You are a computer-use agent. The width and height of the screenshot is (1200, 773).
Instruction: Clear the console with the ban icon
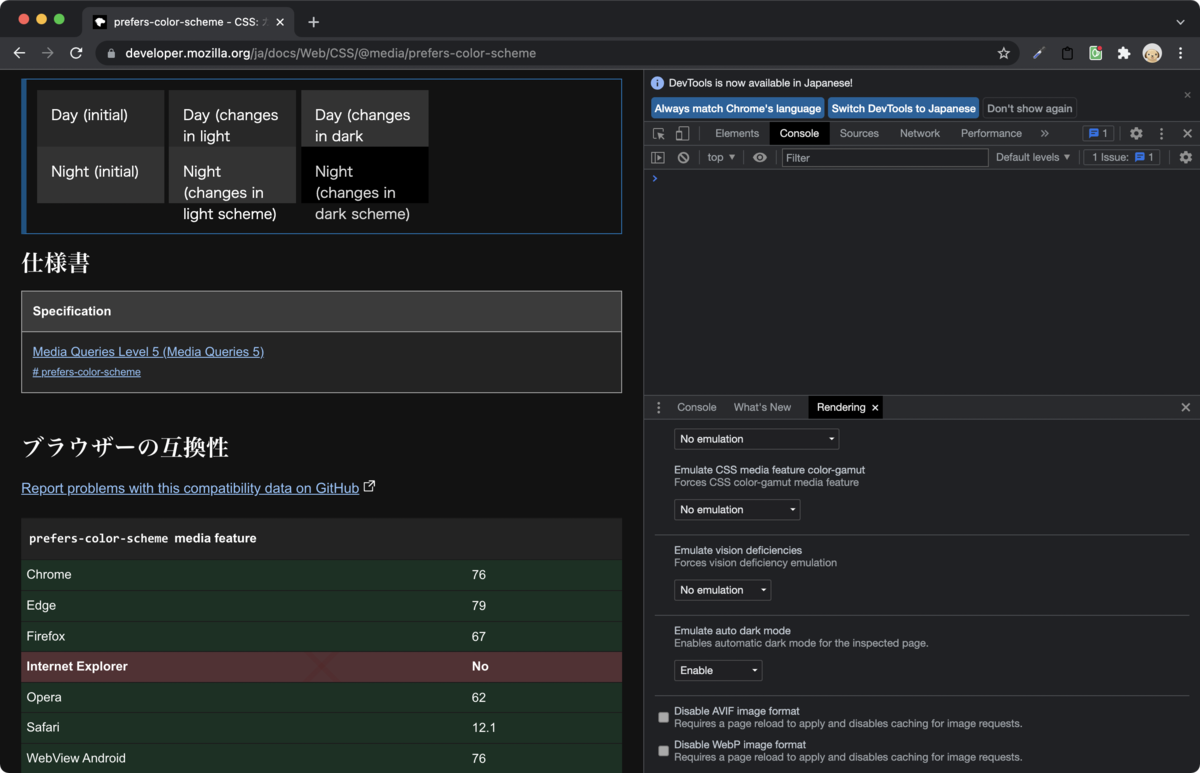click(x=683, y=157)
